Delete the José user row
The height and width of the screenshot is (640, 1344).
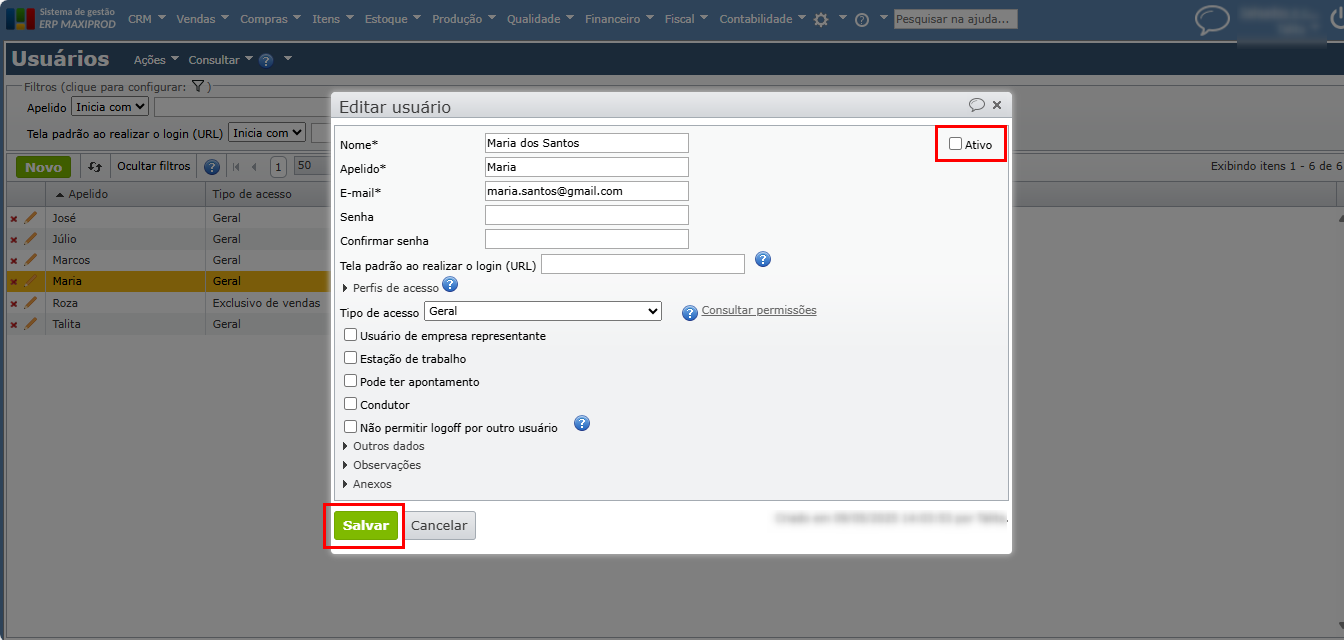pyautogui.click(x=14, y=218)
